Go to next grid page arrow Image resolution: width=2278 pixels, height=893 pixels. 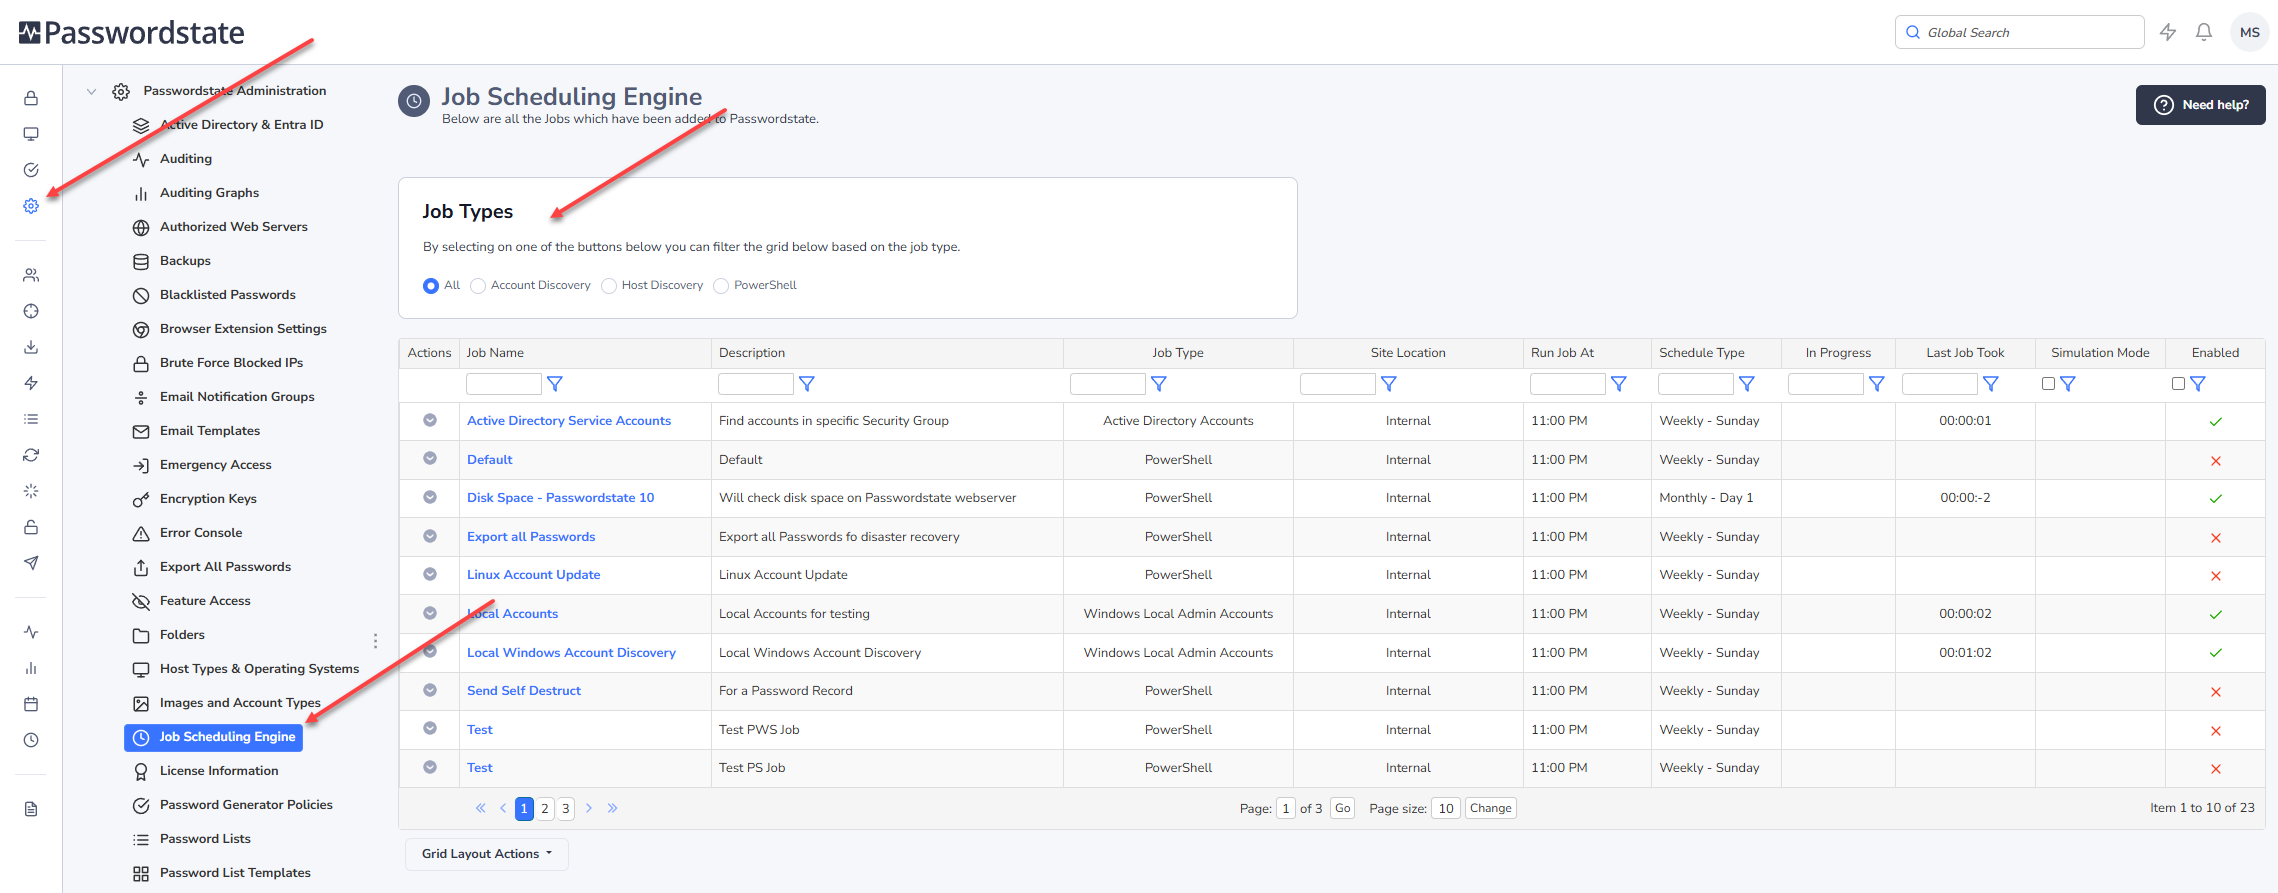point(589,809)
